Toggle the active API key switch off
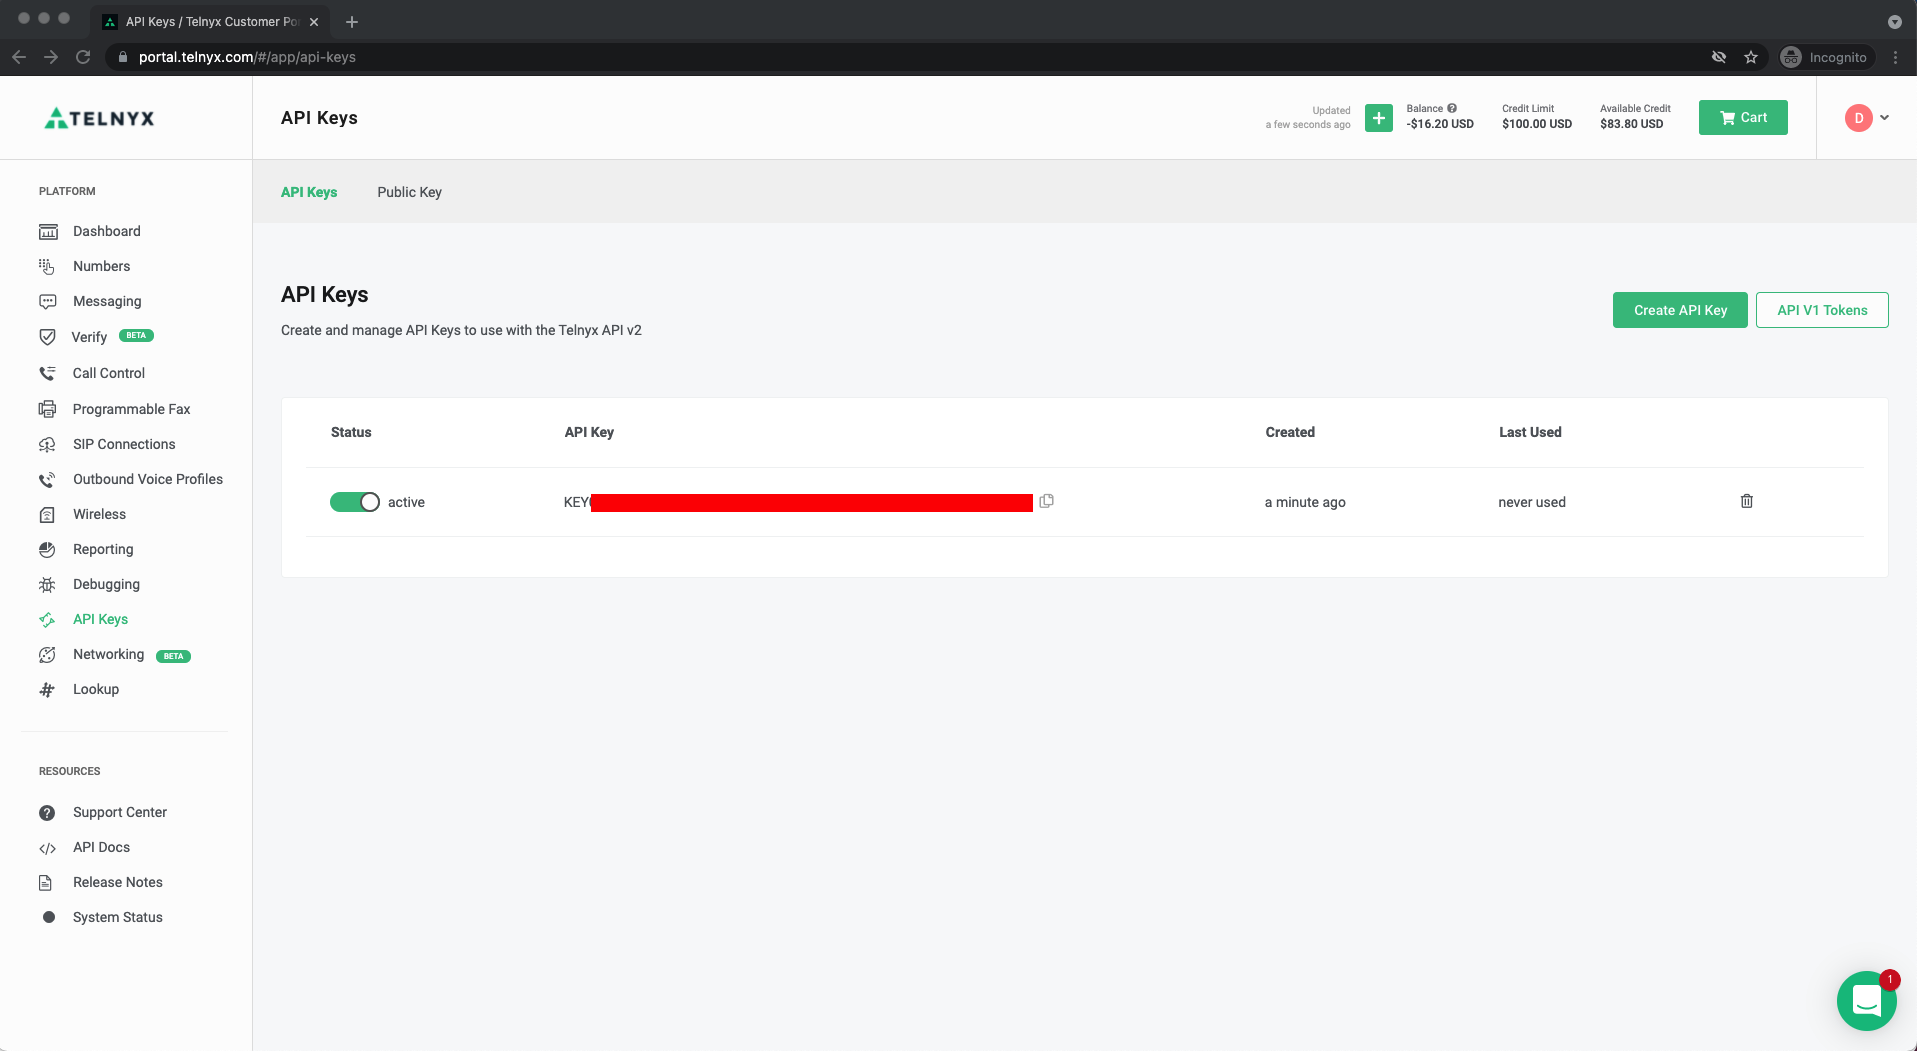This screenshot has height=1051, width=1917. pyautogui.click(x=355, y=502)
